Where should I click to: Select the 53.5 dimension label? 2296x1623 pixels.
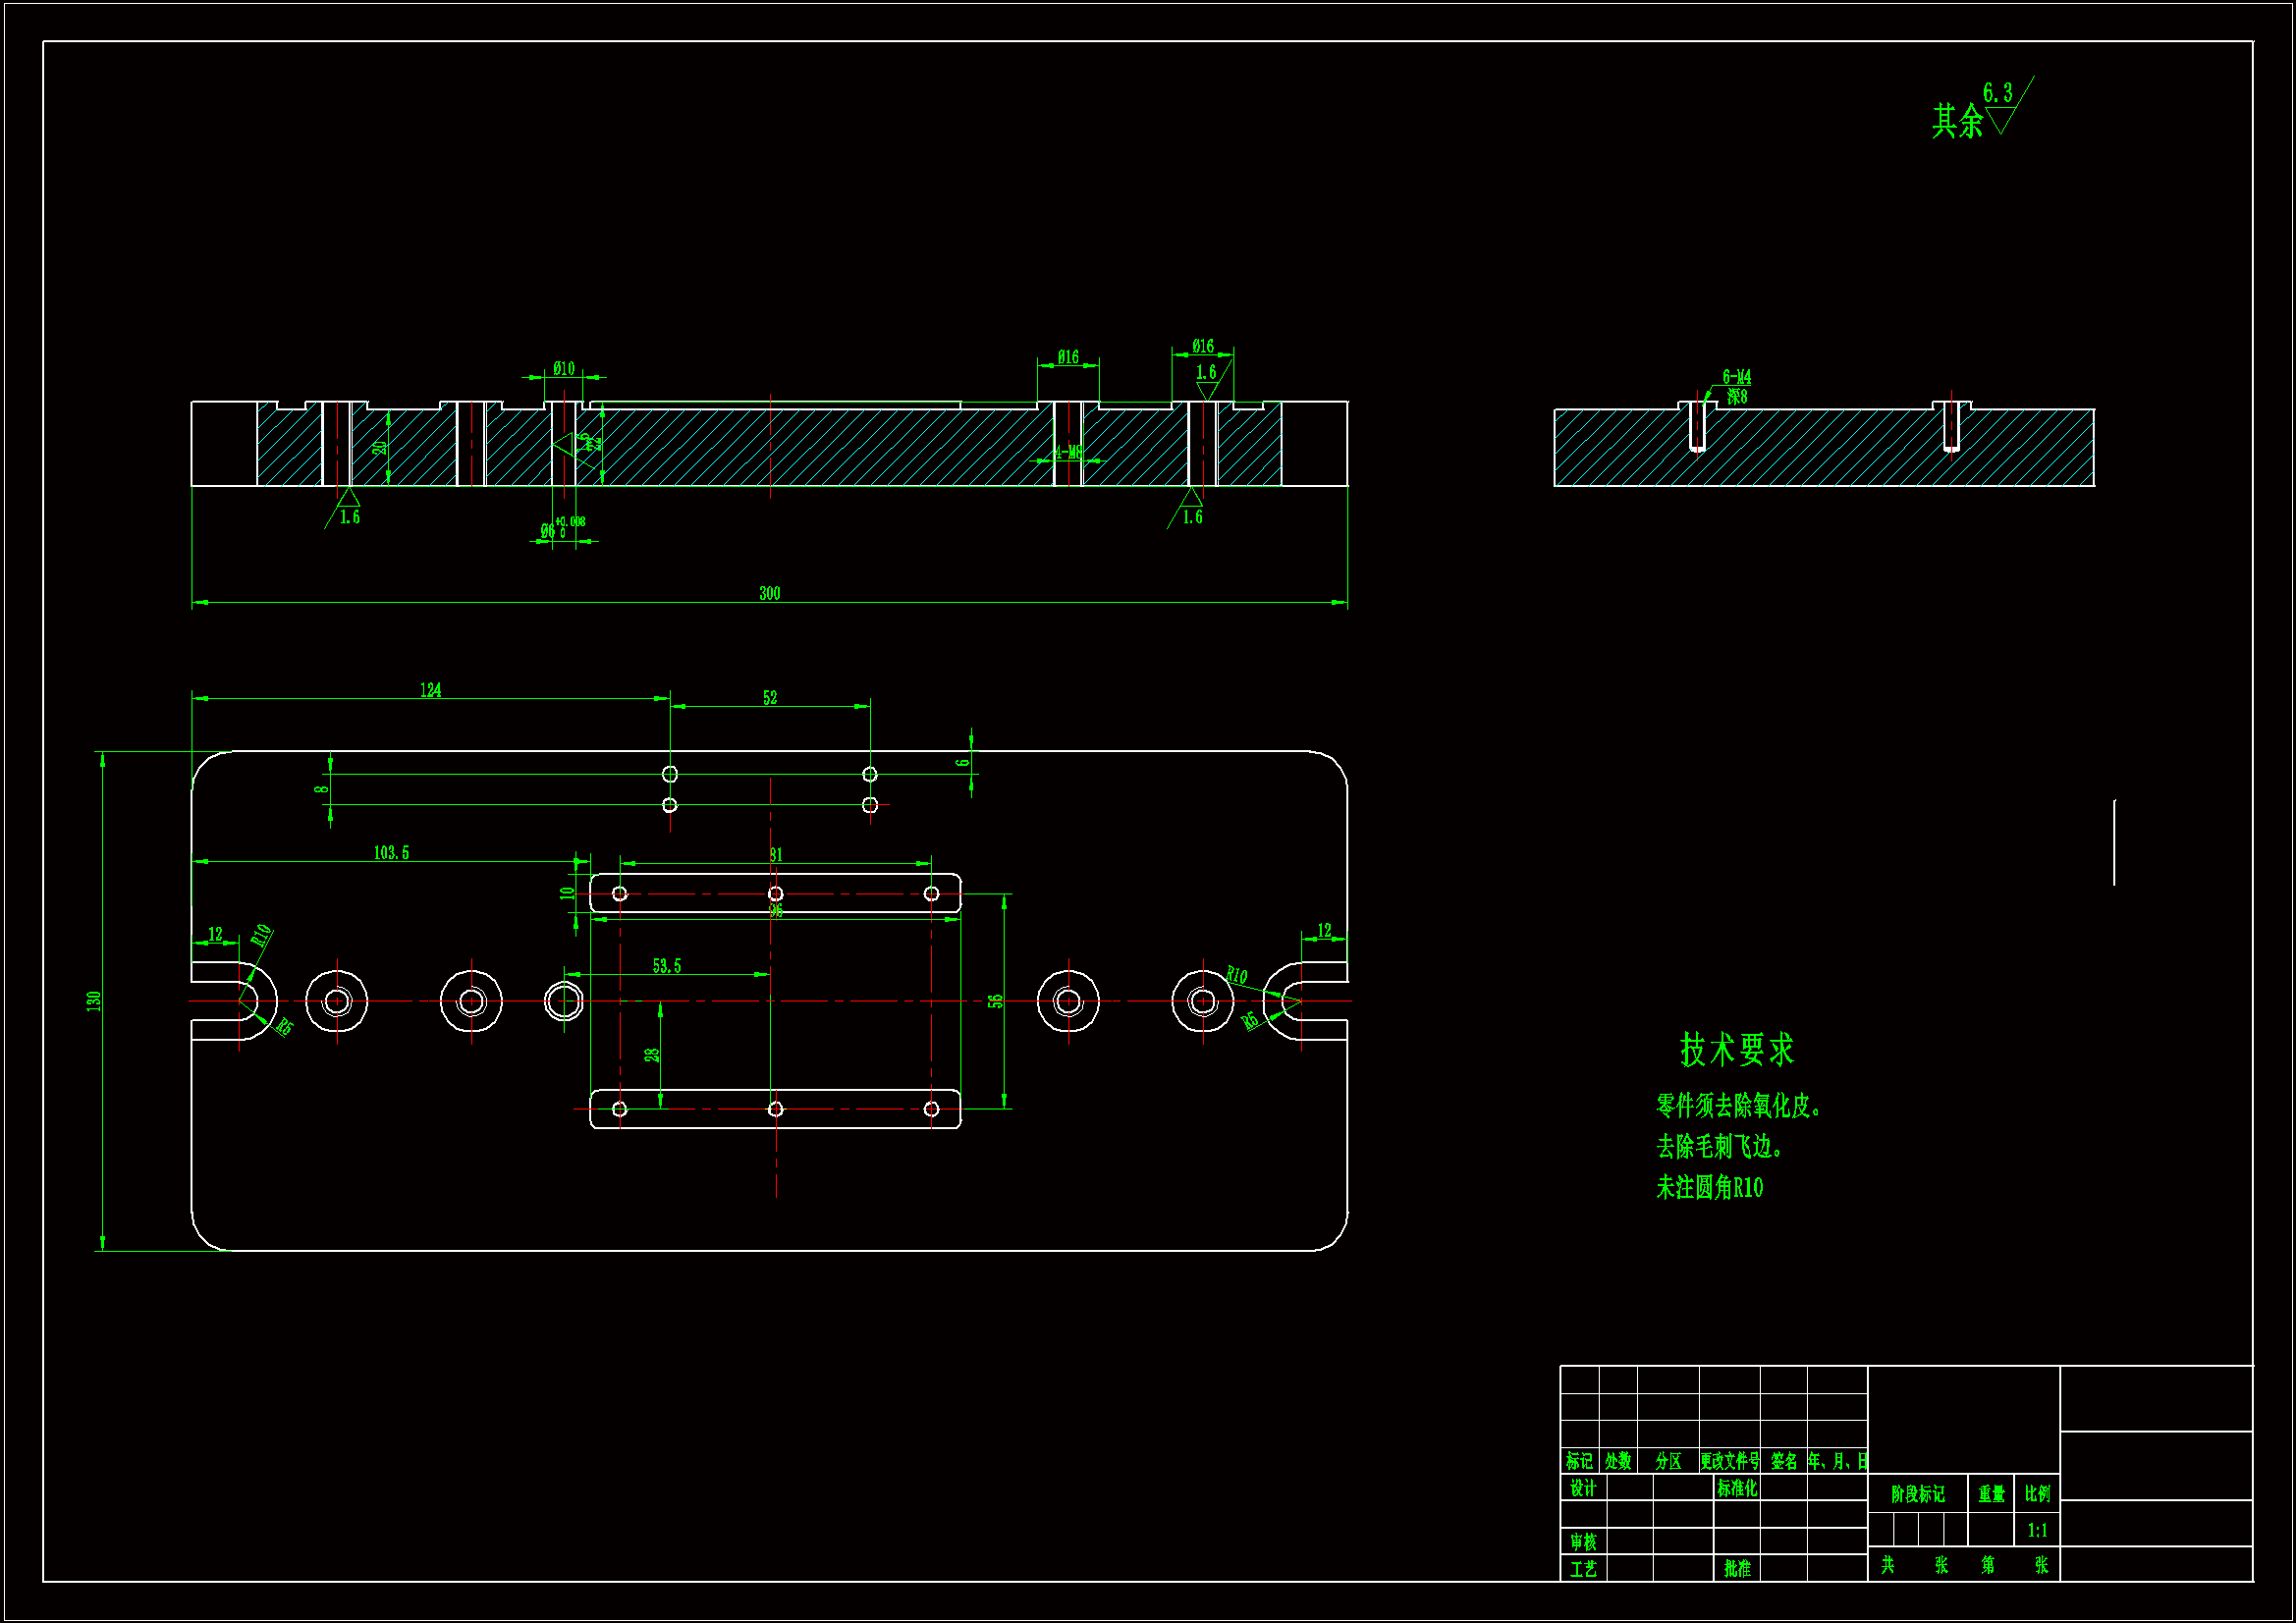666,966
